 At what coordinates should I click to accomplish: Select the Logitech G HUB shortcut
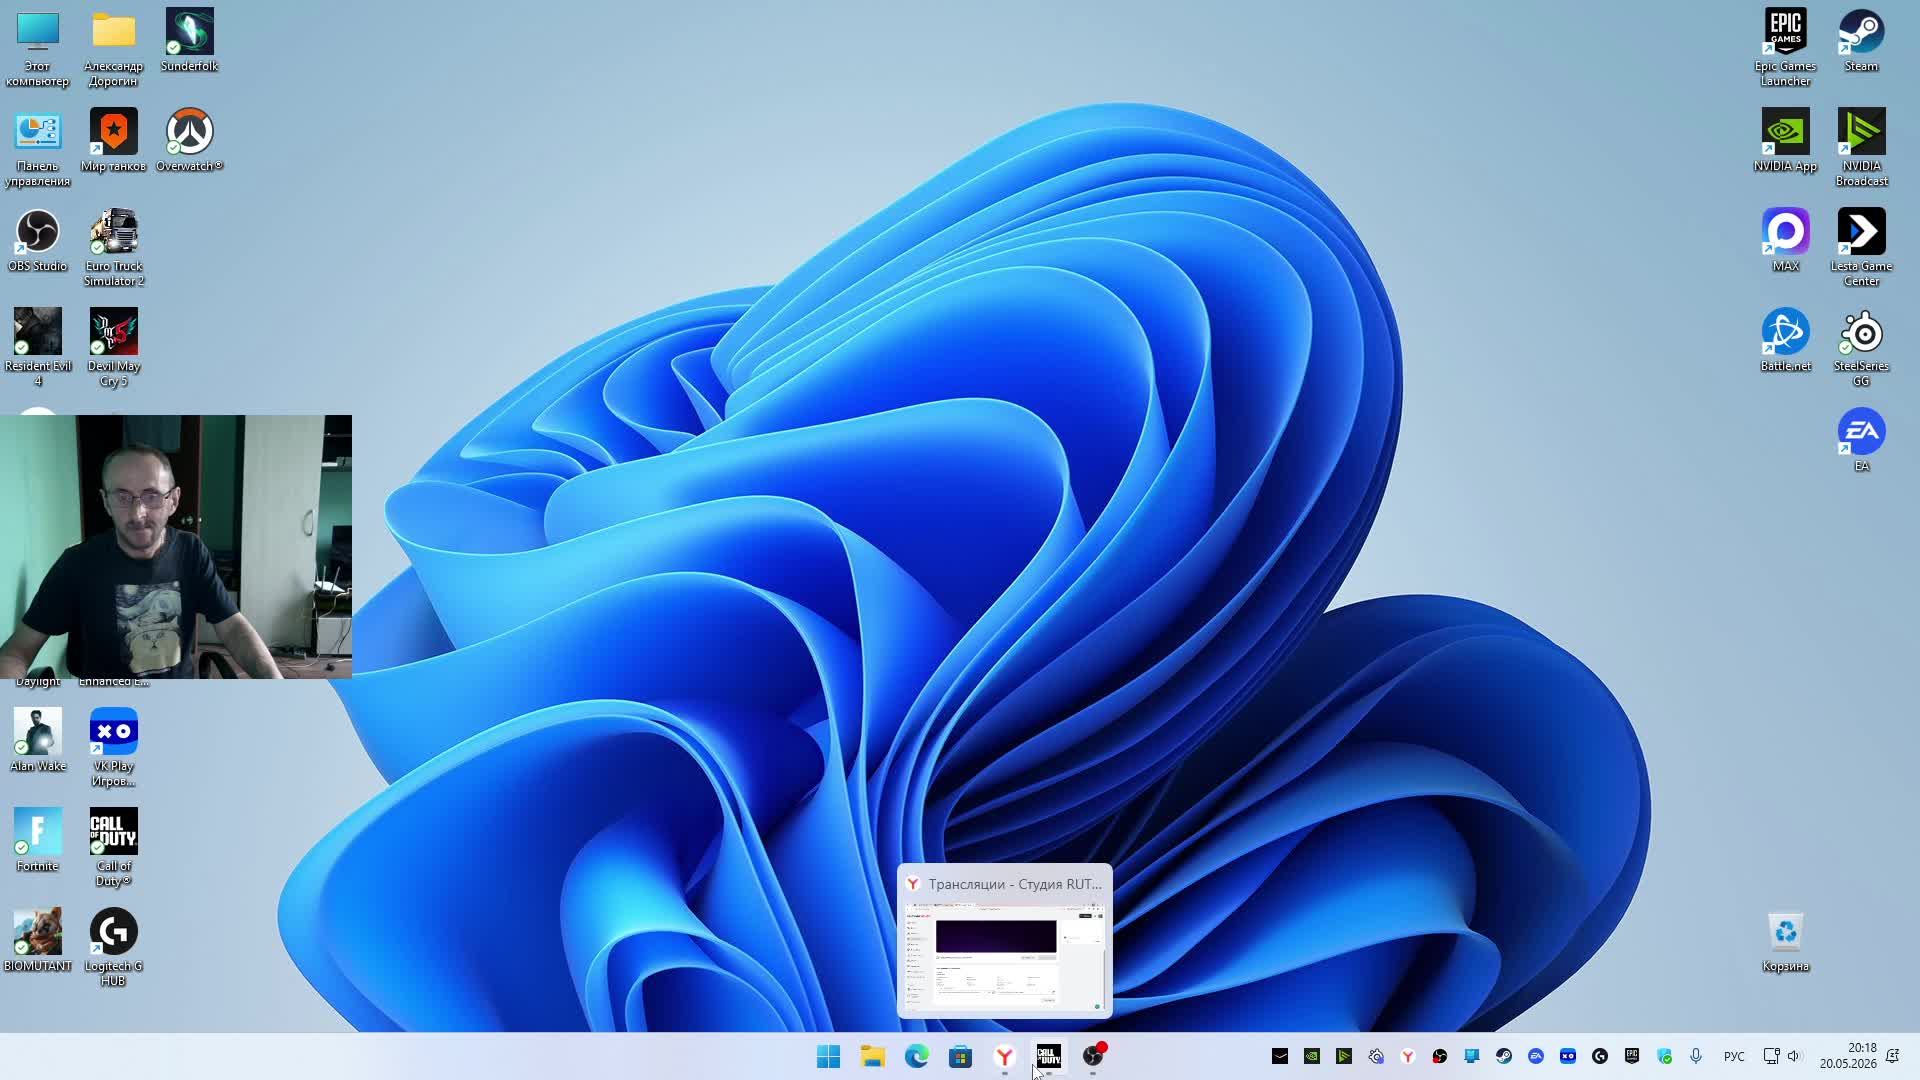pos(113,947)
